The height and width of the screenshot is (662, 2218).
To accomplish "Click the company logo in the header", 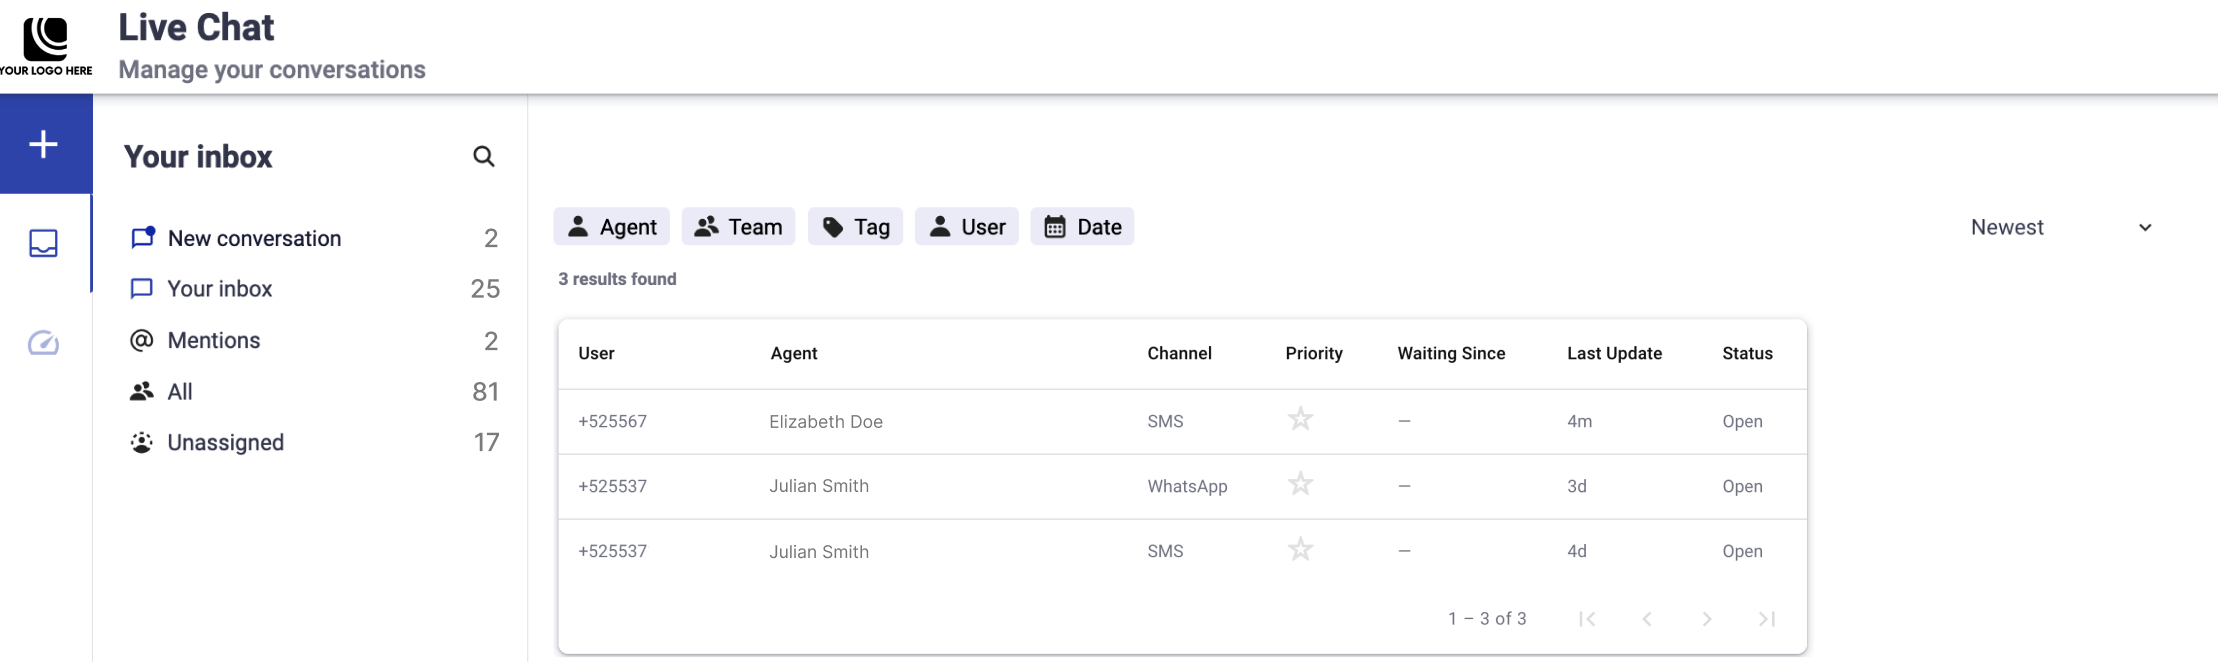I will (46, 46).
